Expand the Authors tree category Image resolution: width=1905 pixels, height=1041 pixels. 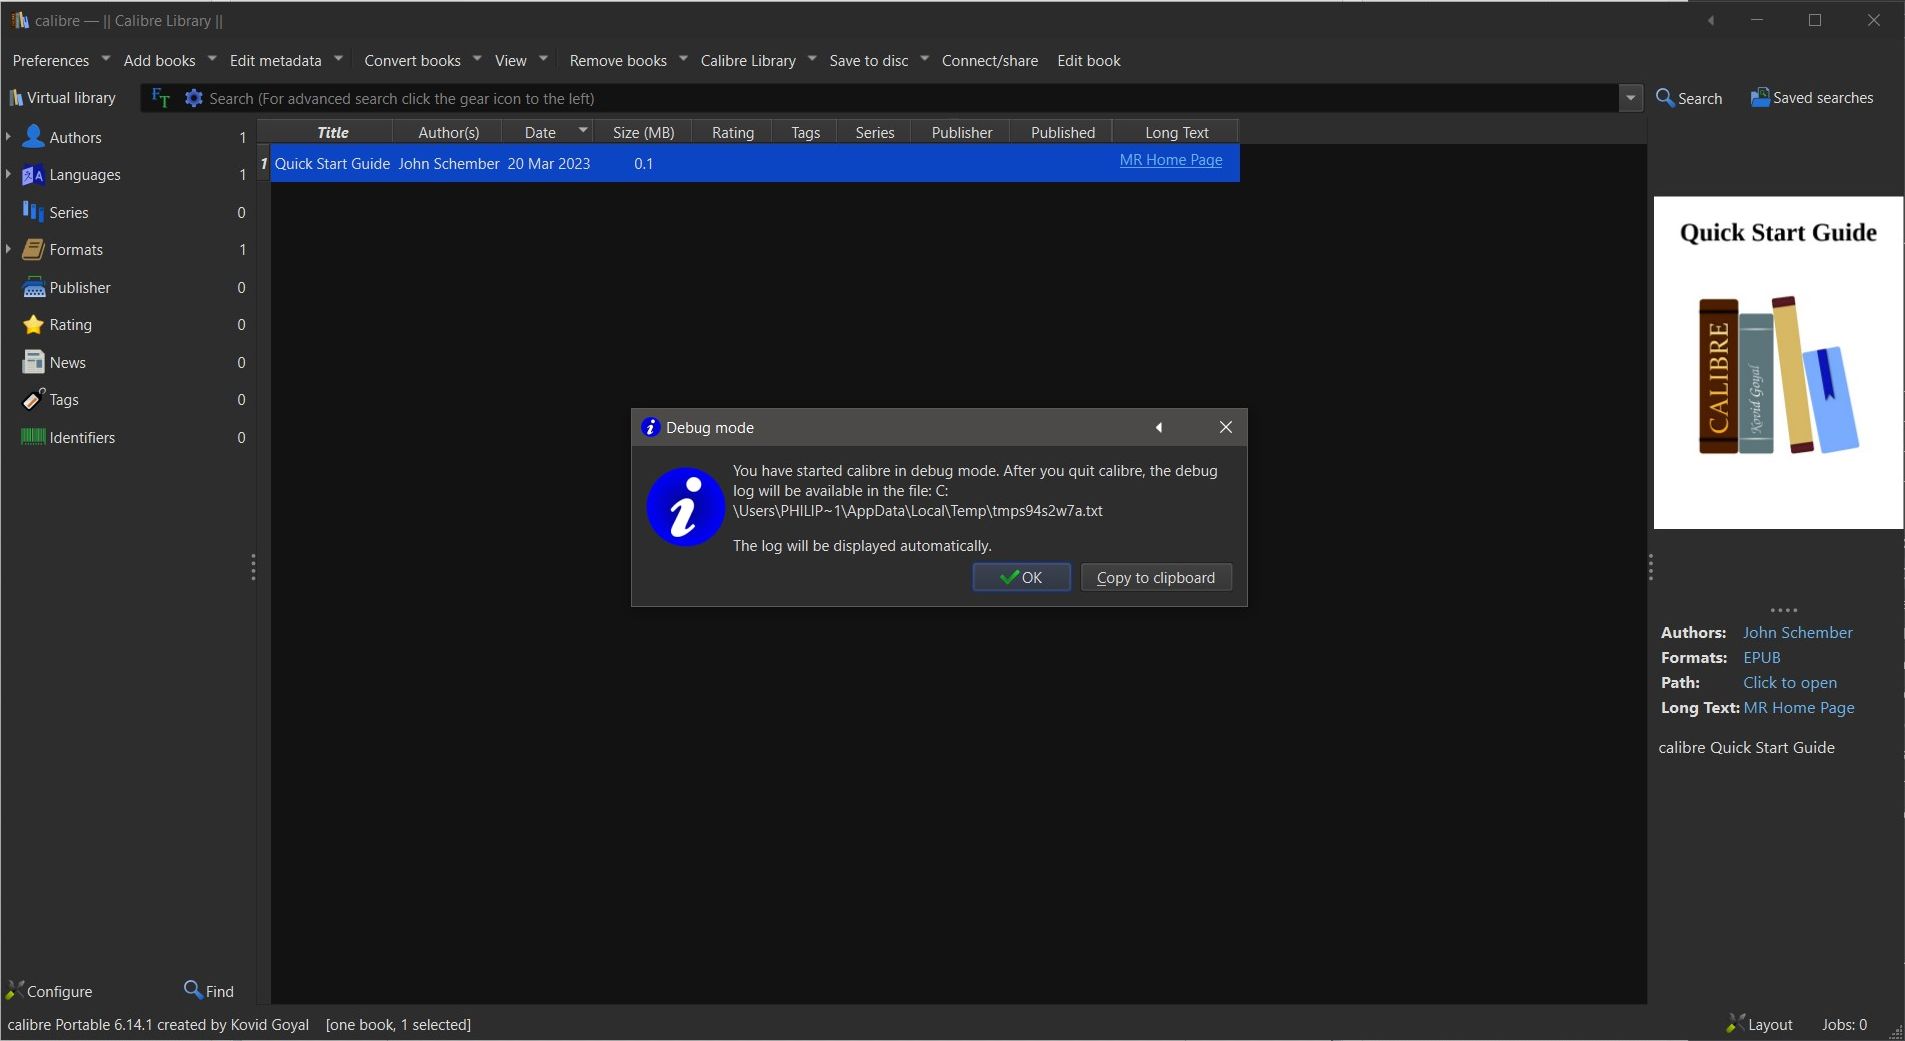8,137
